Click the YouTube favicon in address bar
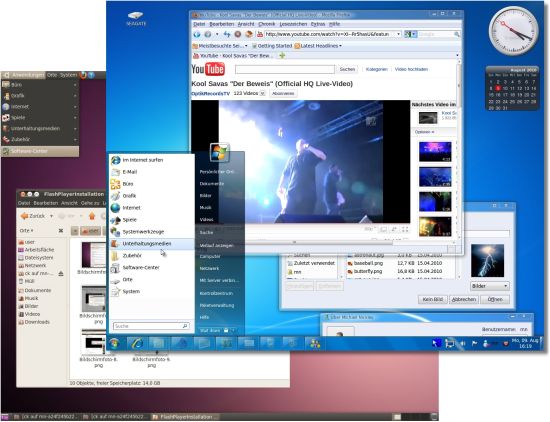The width and height of the screenshot is (550, 422). [x=260, y=34]
